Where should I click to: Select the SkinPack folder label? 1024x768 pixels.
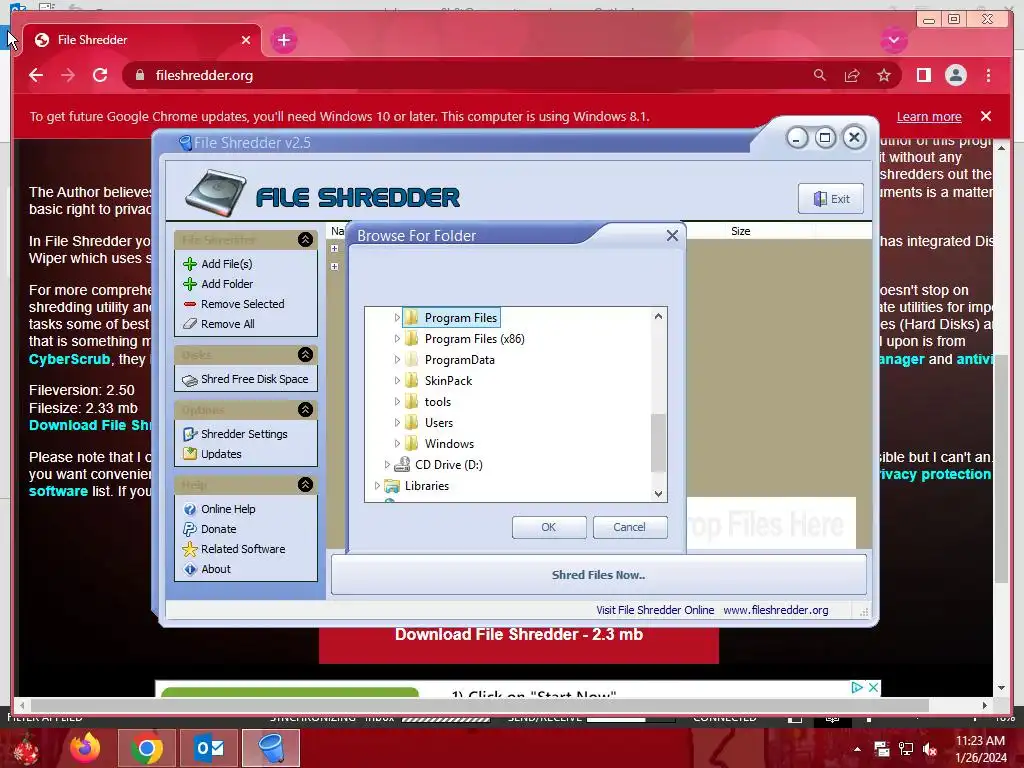pos(448,381)
